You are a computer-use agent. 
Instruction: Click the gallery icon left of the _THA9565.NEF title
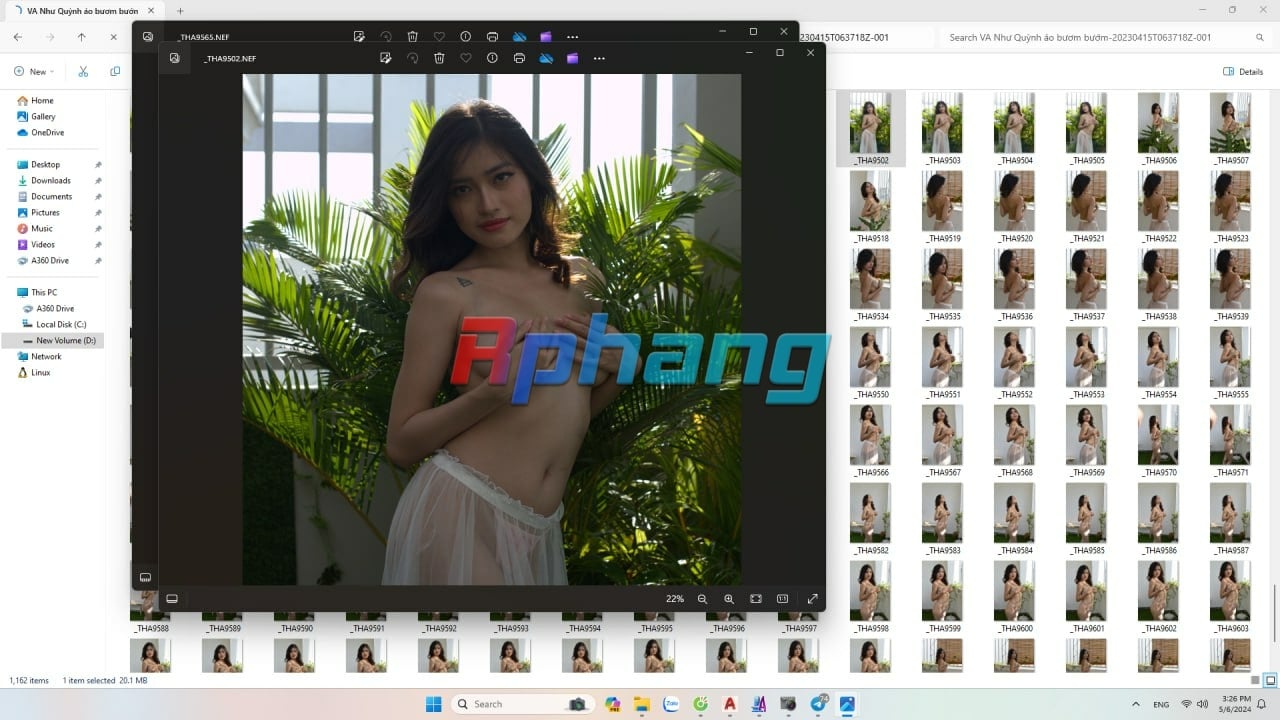pos(148,37)
